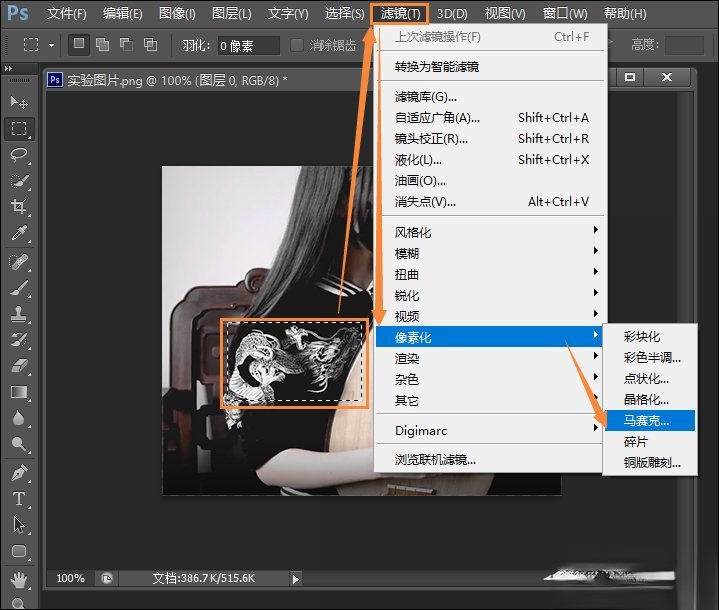The height and width of the screenshot is (610, 719).
Task: Select the Path Selection tool
Action: pos(19,525)
